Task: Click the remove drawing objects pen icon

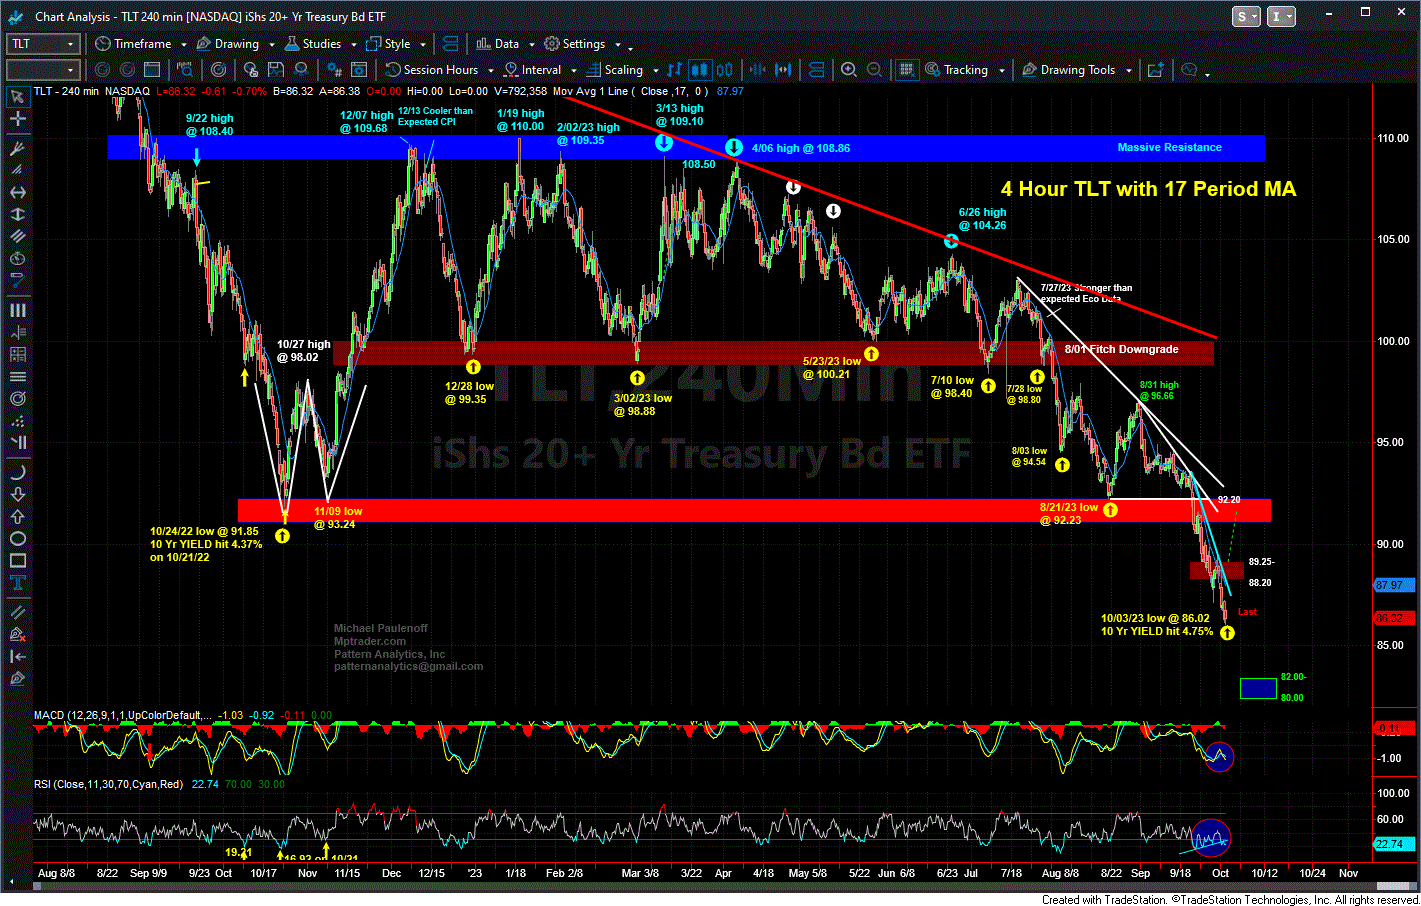Action: (x=17, y=634)
